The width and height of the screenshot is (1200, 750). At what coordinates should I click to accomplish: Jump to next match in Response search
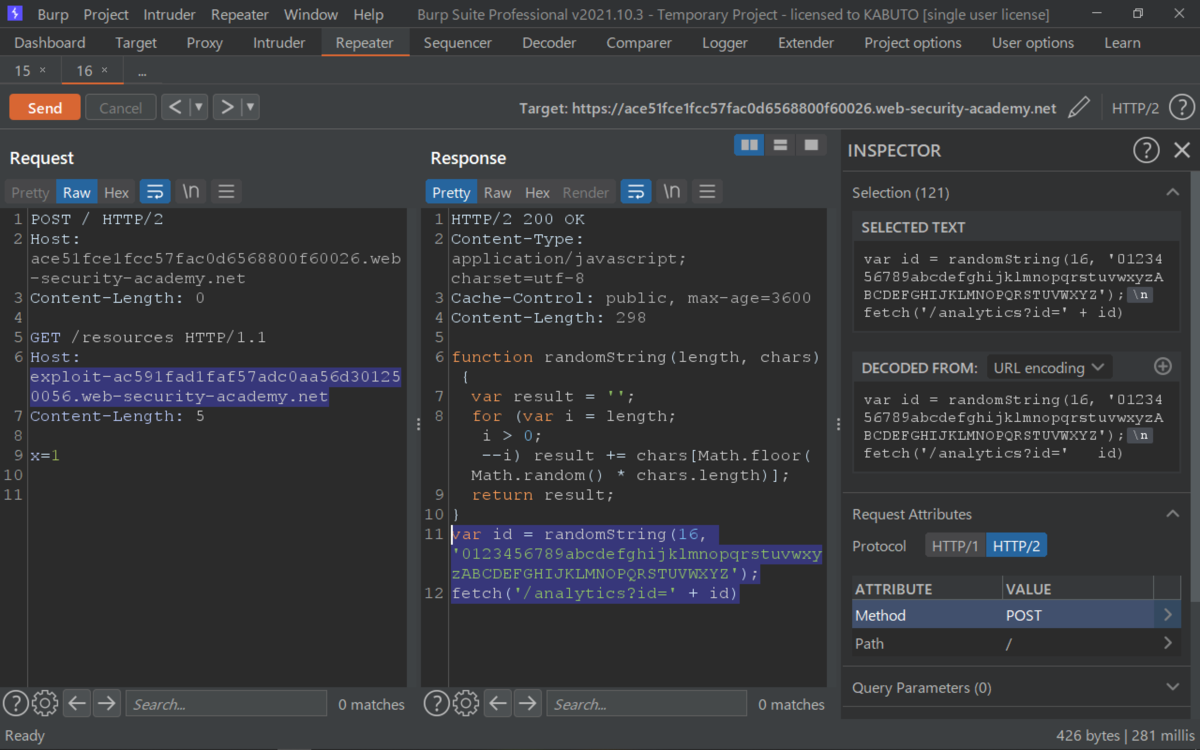[528, 704]
